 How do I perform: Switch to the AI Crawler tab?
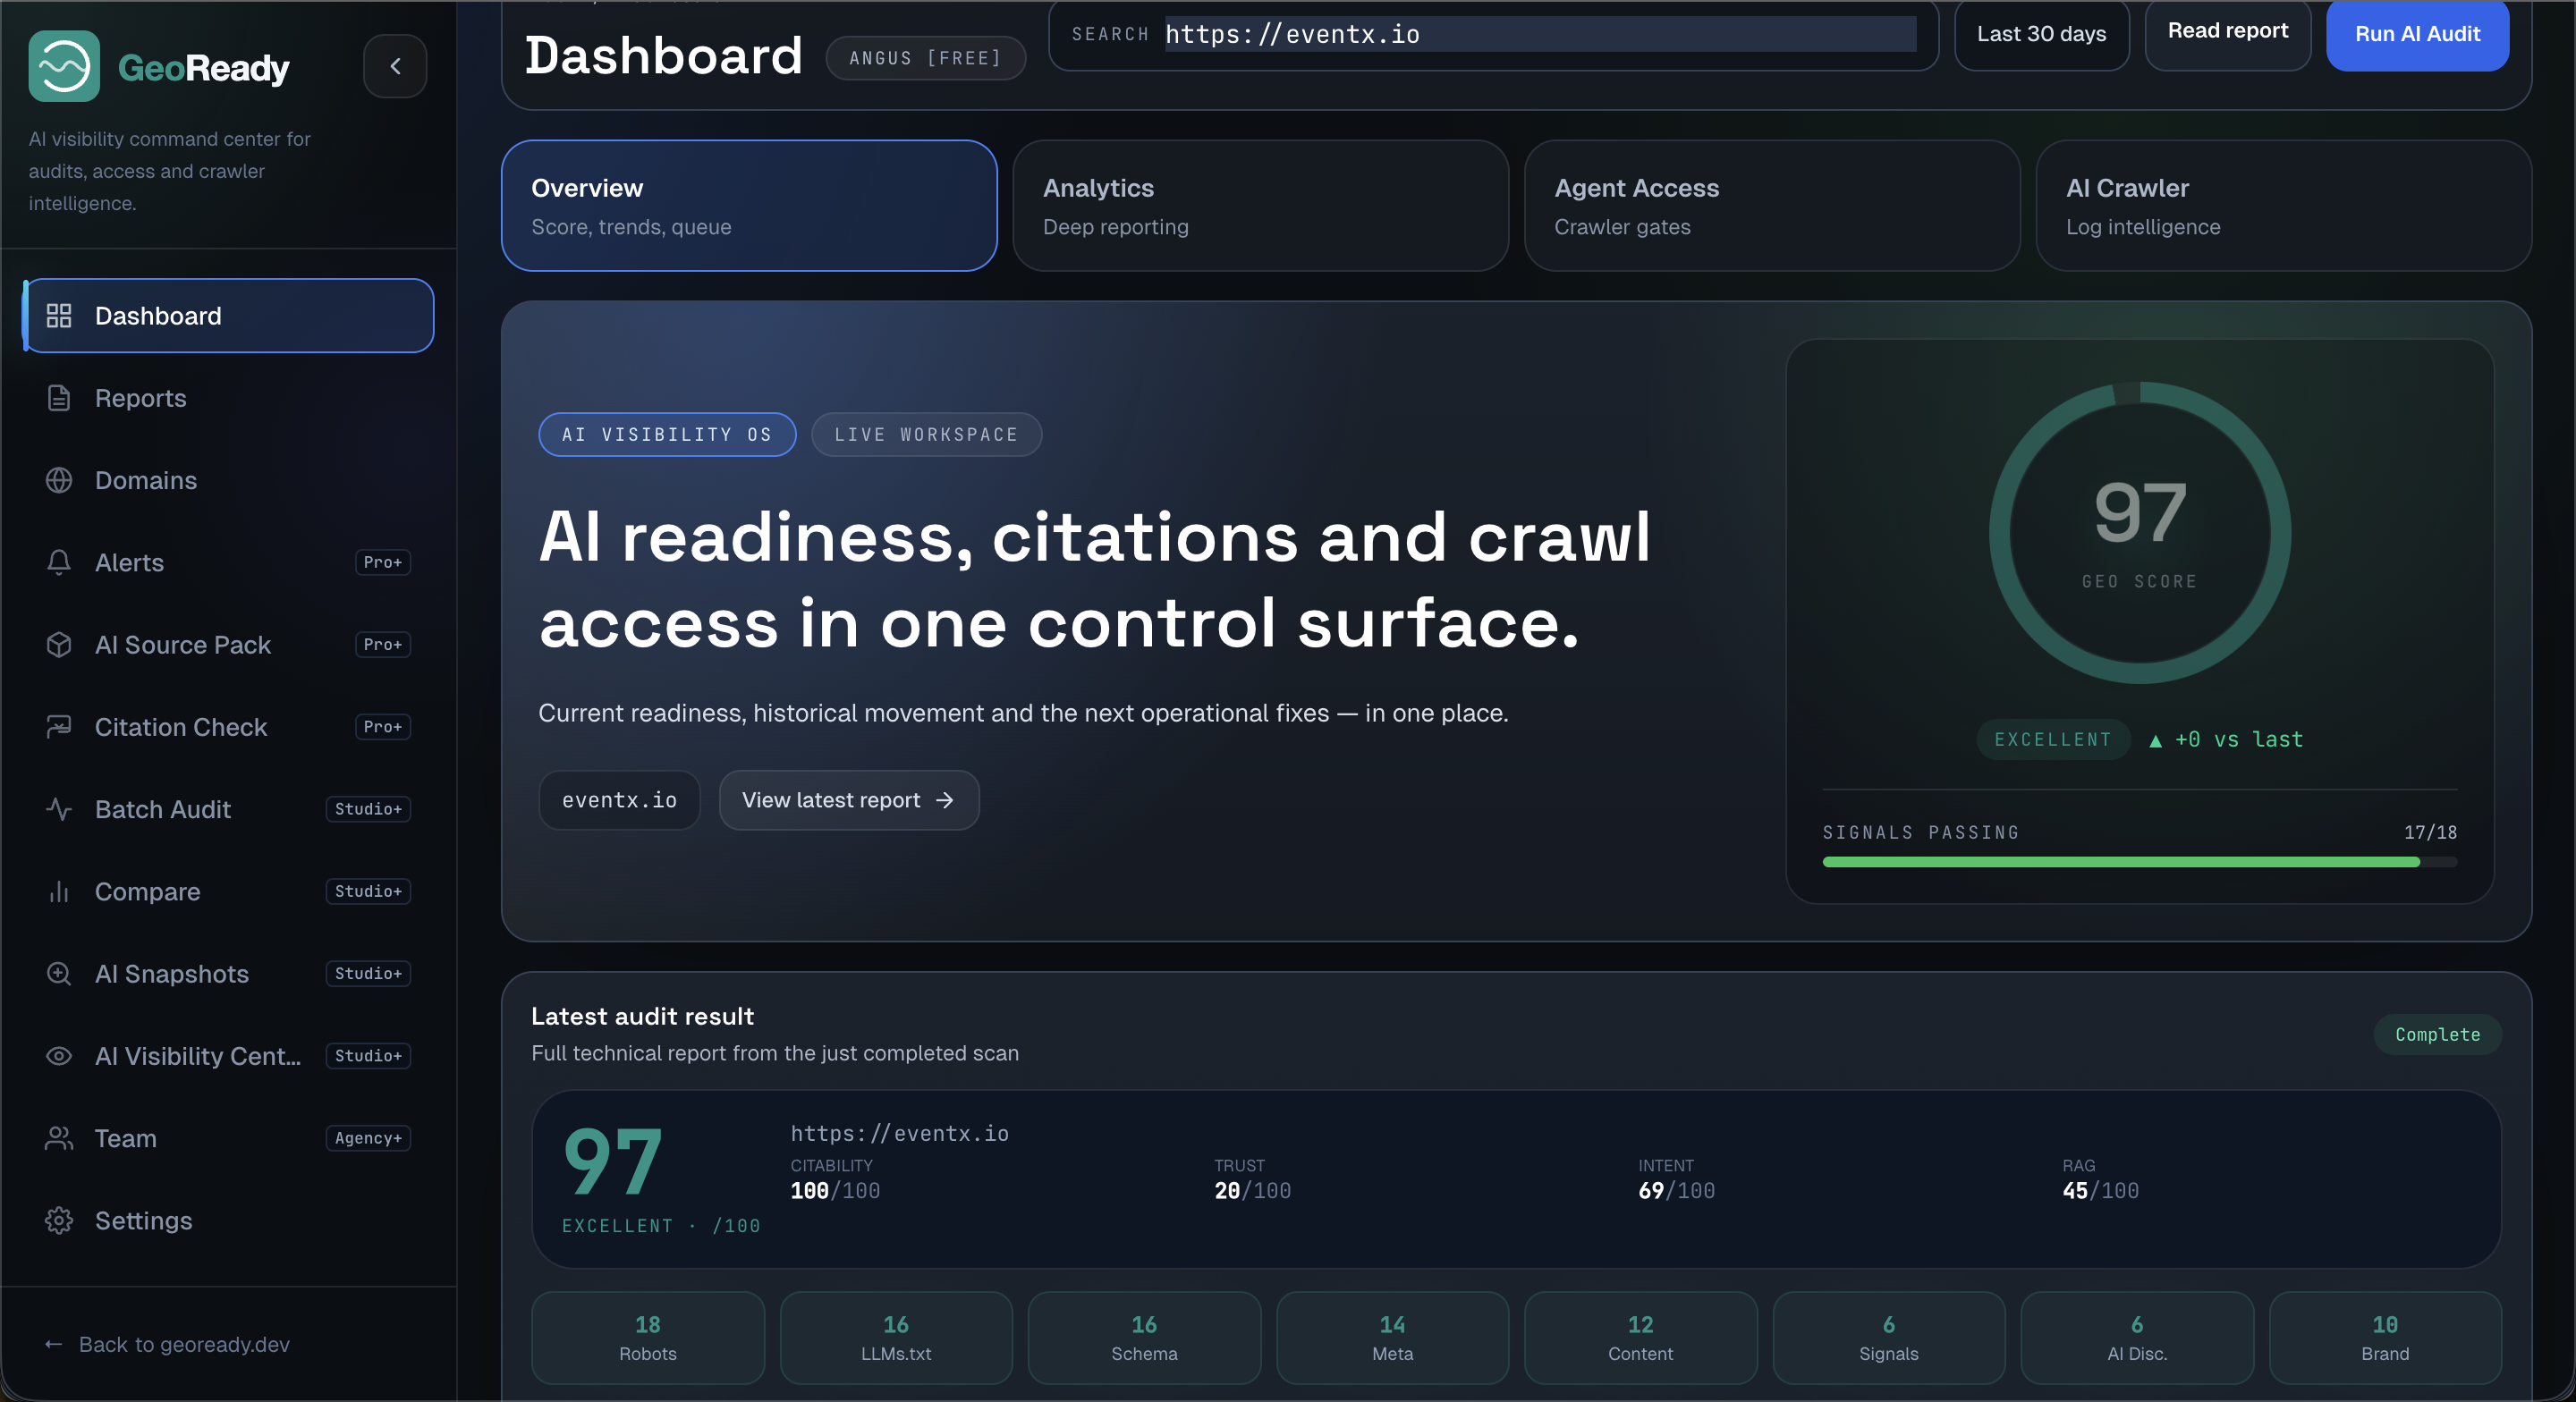pos(2284,206)
